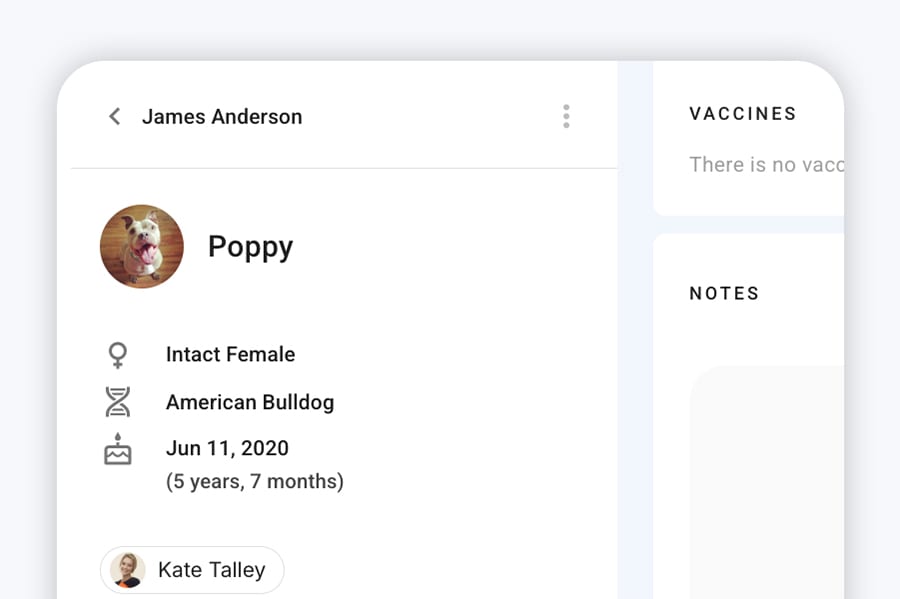
Task: Click Kate Talley's avatar picture
Action: click(127, 570)
